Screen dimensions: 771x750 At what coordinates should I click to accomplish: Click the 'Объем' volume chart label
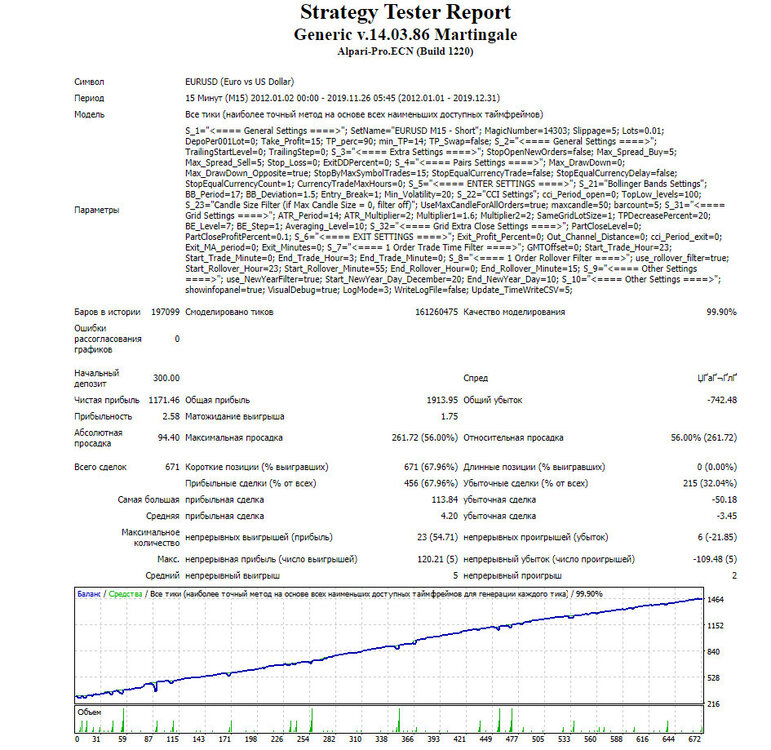(x=89, y=712)
